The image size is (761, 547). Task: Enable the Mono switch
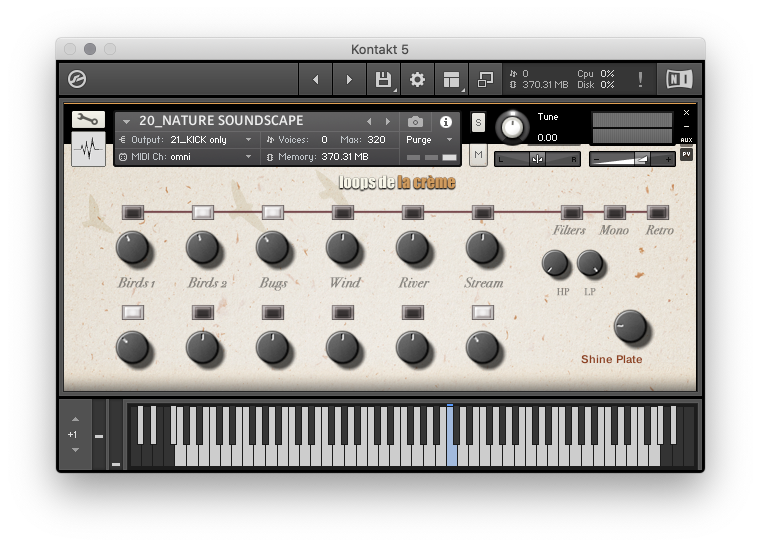[614, 212]
